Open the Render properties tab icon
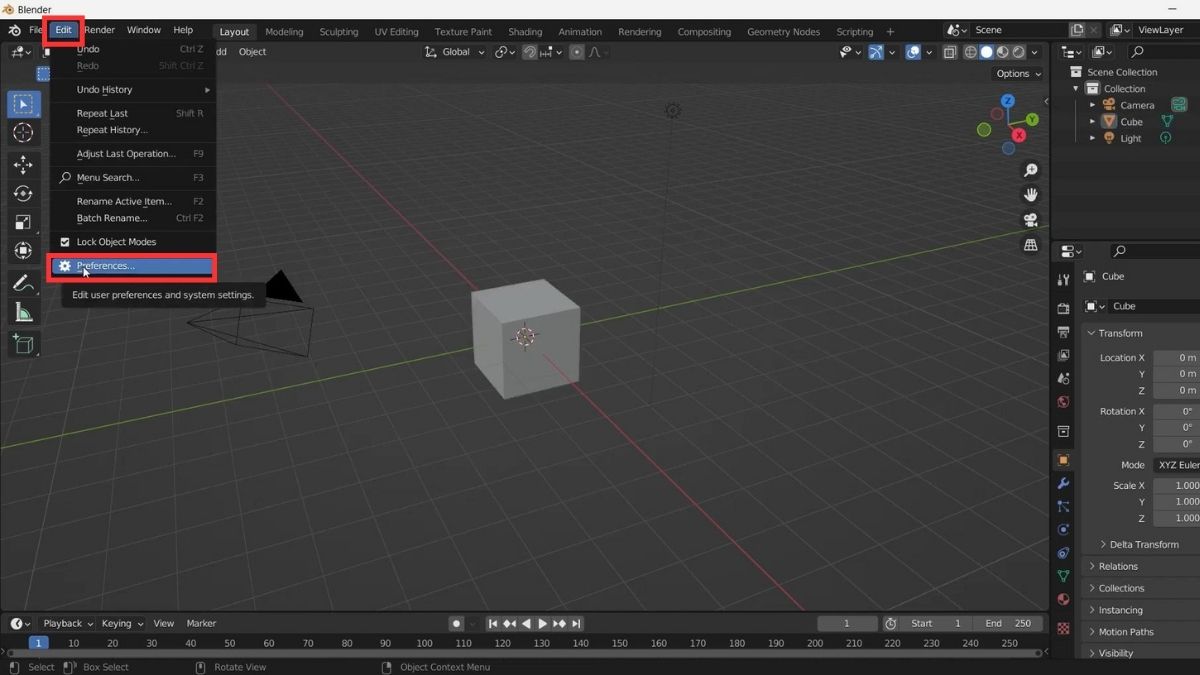This screenshot has width=1200, height=675. click(x=1063, y=308)
